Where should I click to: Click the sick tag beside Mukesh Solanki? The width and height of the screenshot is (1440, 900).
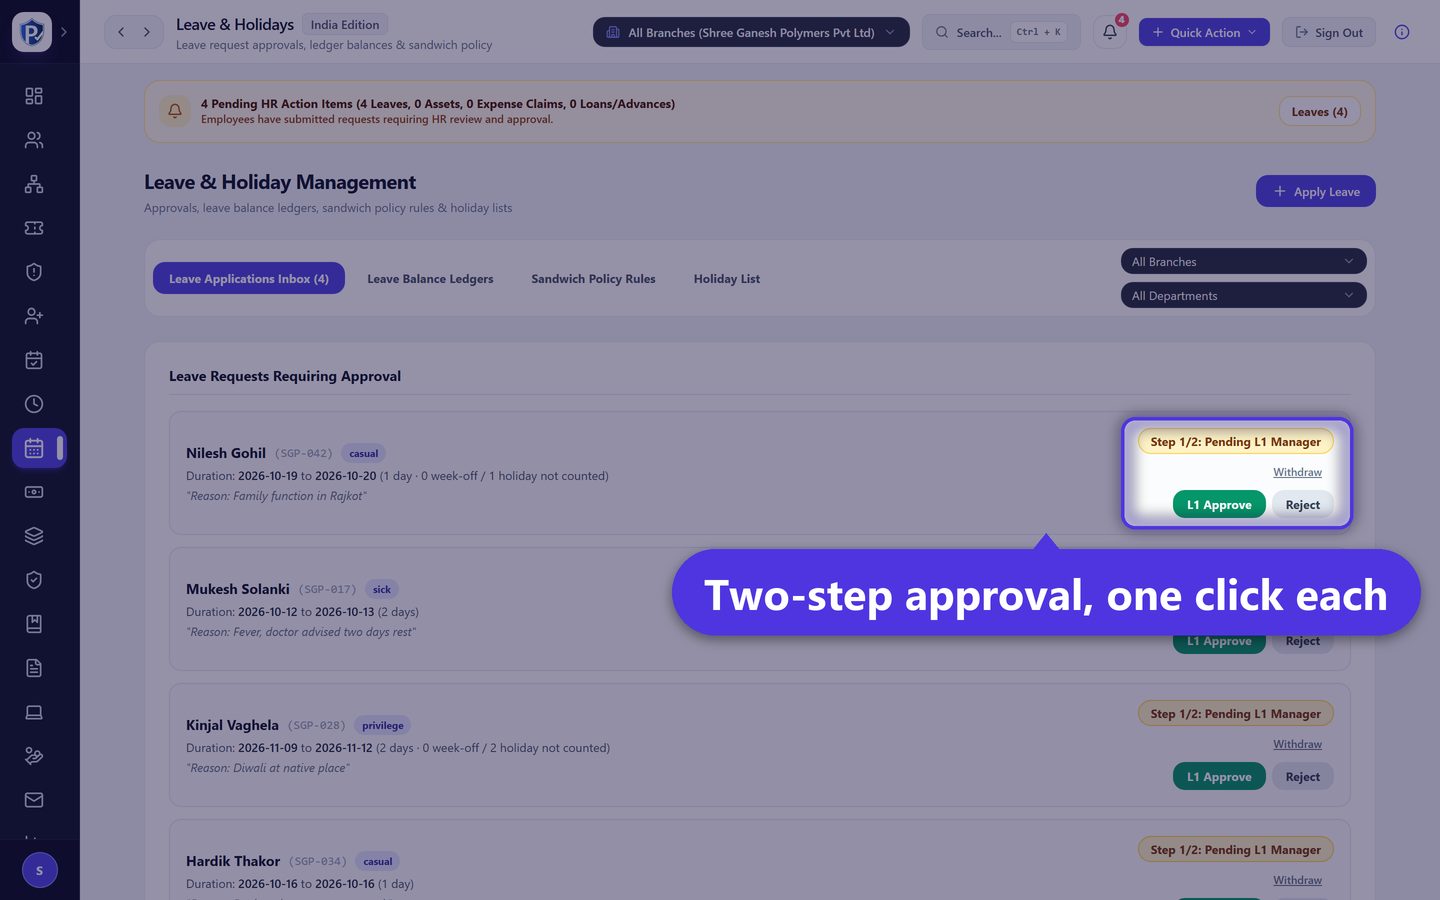(382, 589)
